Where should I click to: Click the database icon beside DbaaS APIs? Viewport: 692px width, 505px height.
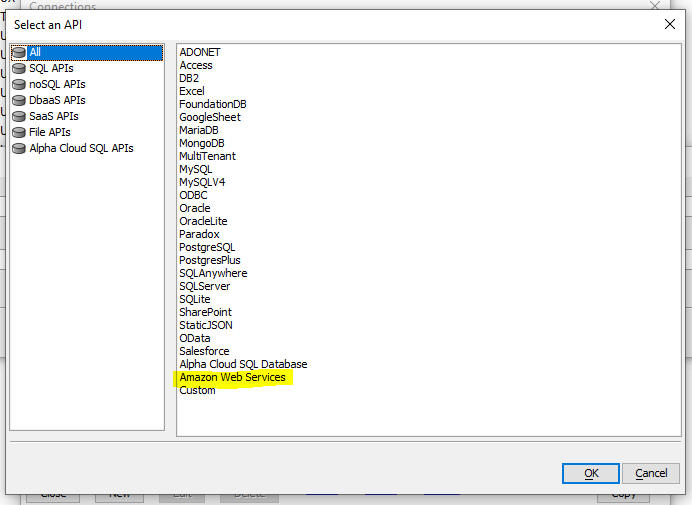coord(19,100)
